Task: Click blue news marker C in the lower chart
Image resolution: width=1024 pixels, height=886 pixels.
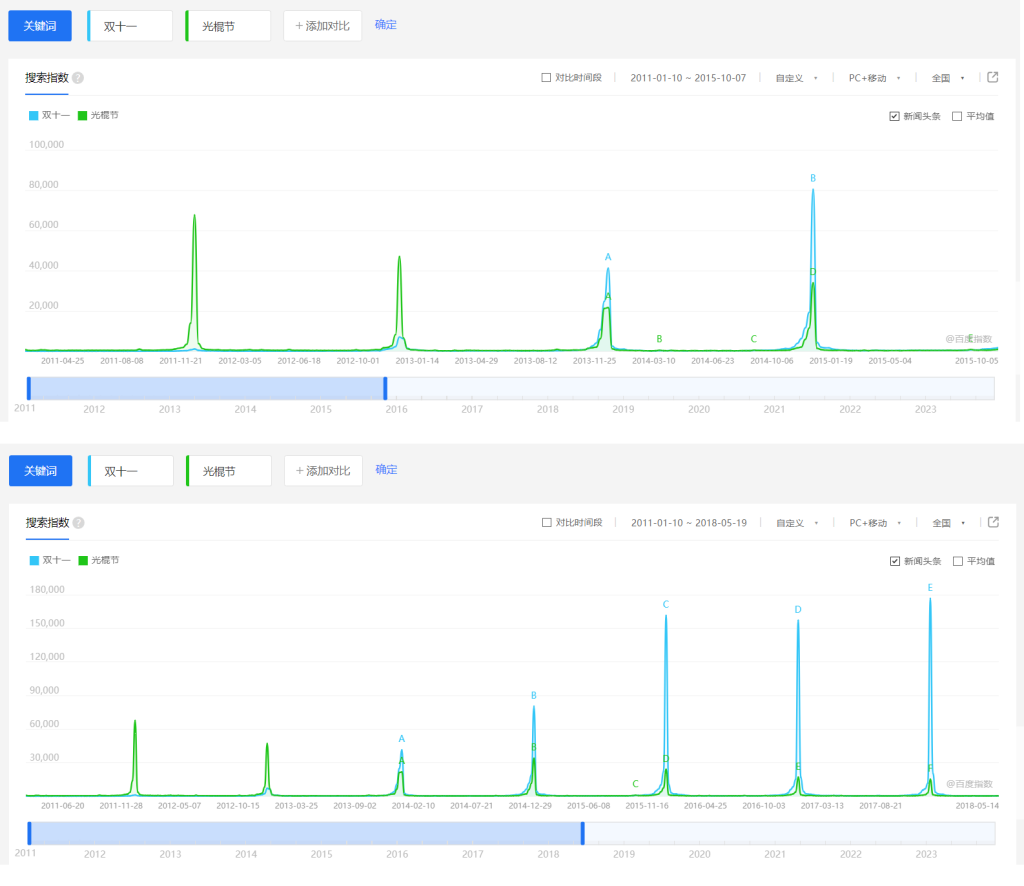Action: point(665,605)
